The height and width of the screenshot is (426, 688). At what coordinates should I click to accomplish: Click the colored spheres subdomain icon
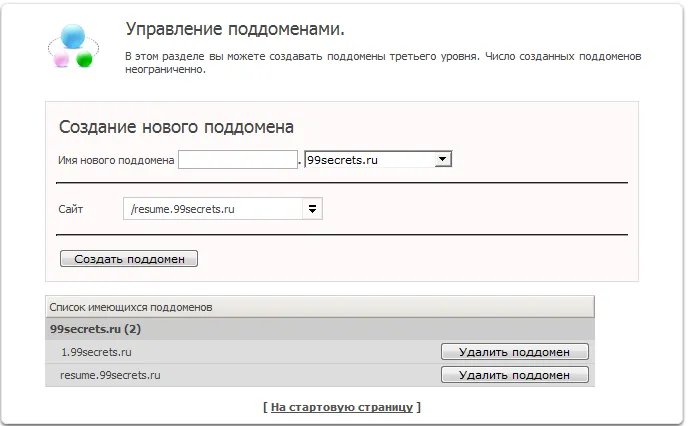click(x=73, y=46)
